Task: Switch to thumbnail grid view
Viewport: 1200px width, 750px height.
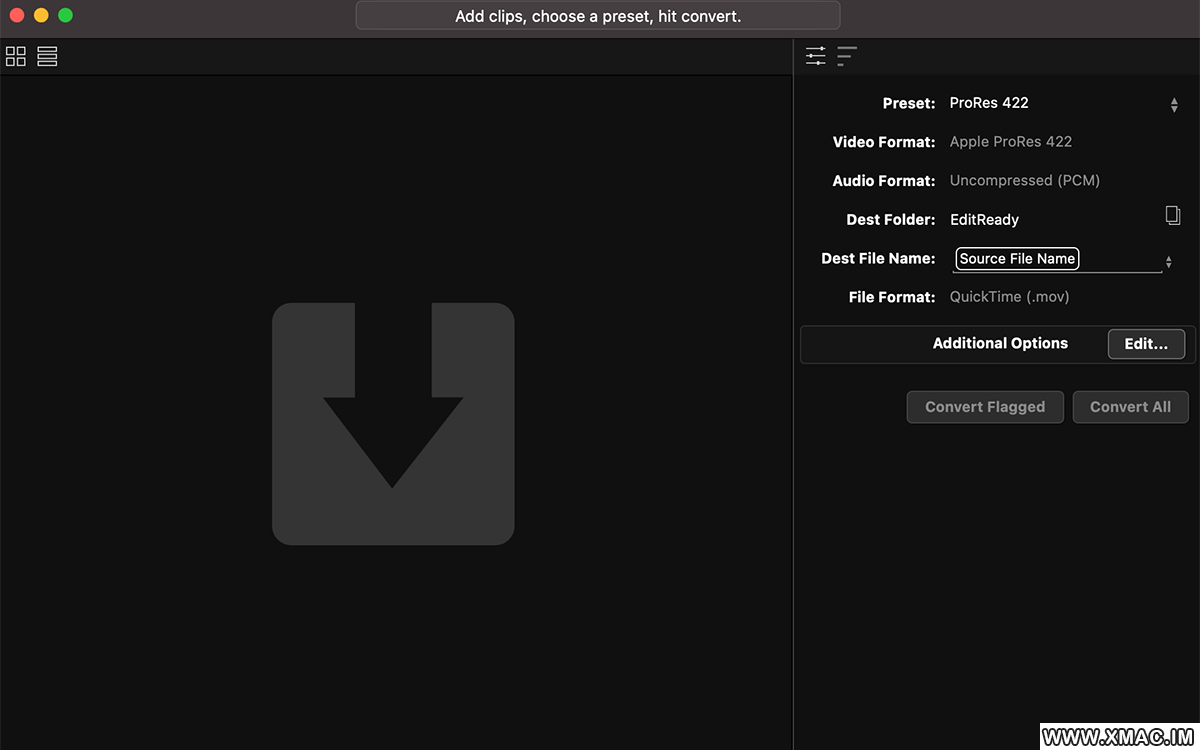Action: [16, 57]
